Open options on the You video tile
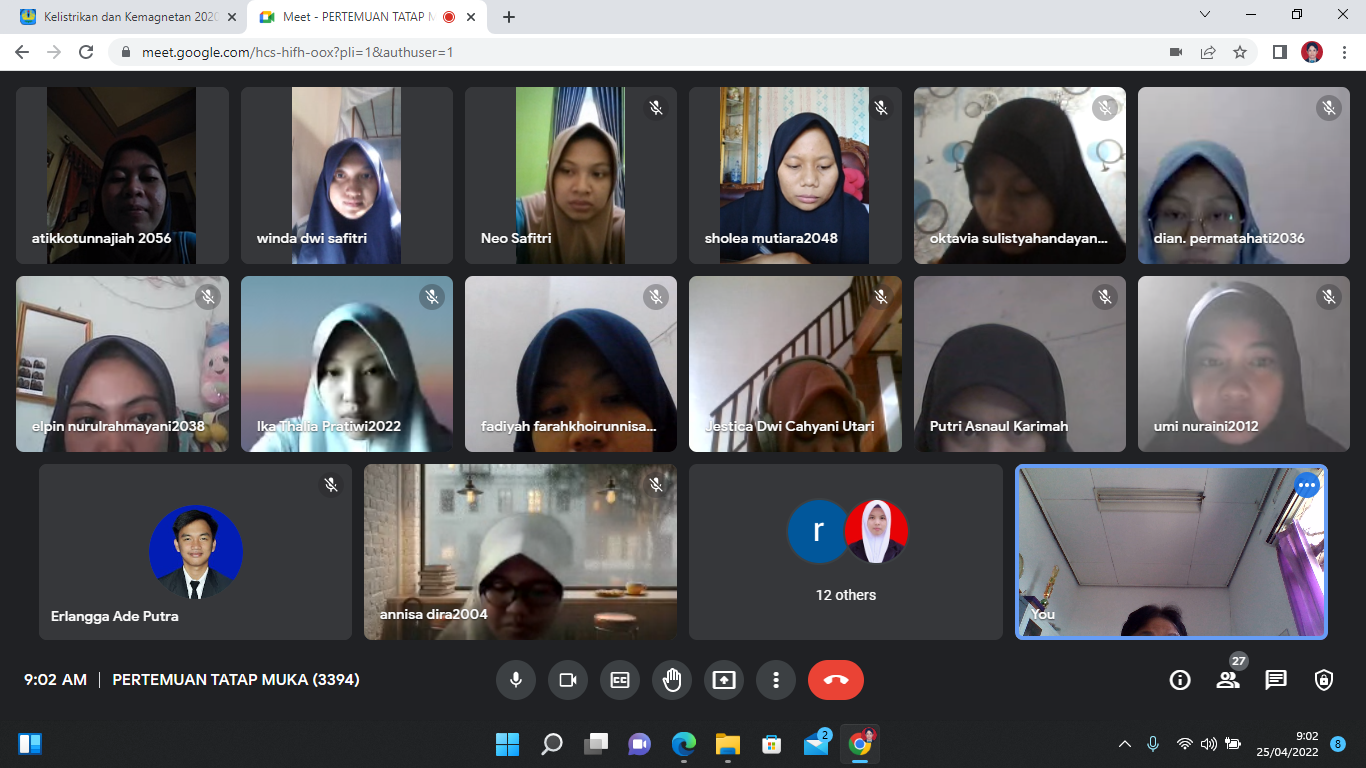This screenshot has width=1366, height=768. 1307,486
